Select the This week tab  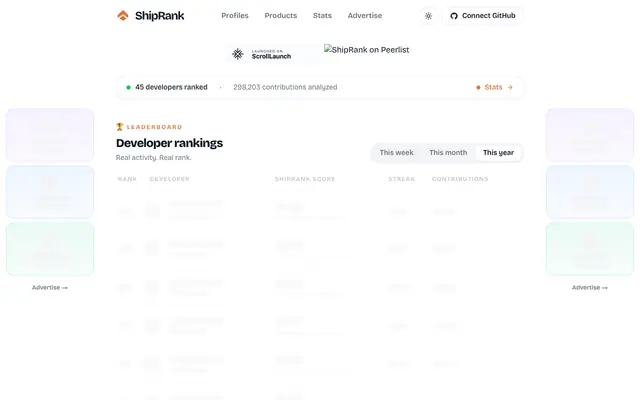click(x=397, y=153)
